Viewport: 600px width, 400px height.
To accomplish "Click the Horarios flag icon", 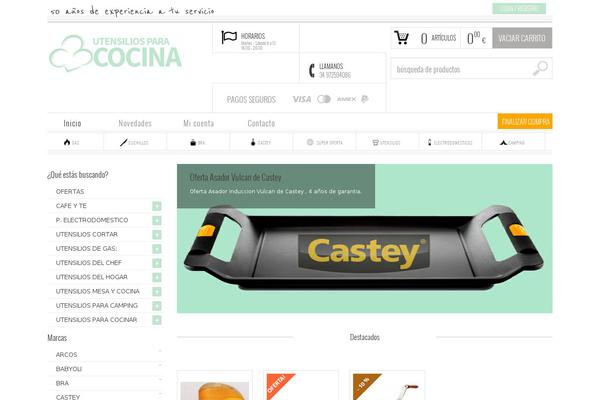I will point(229,38).
